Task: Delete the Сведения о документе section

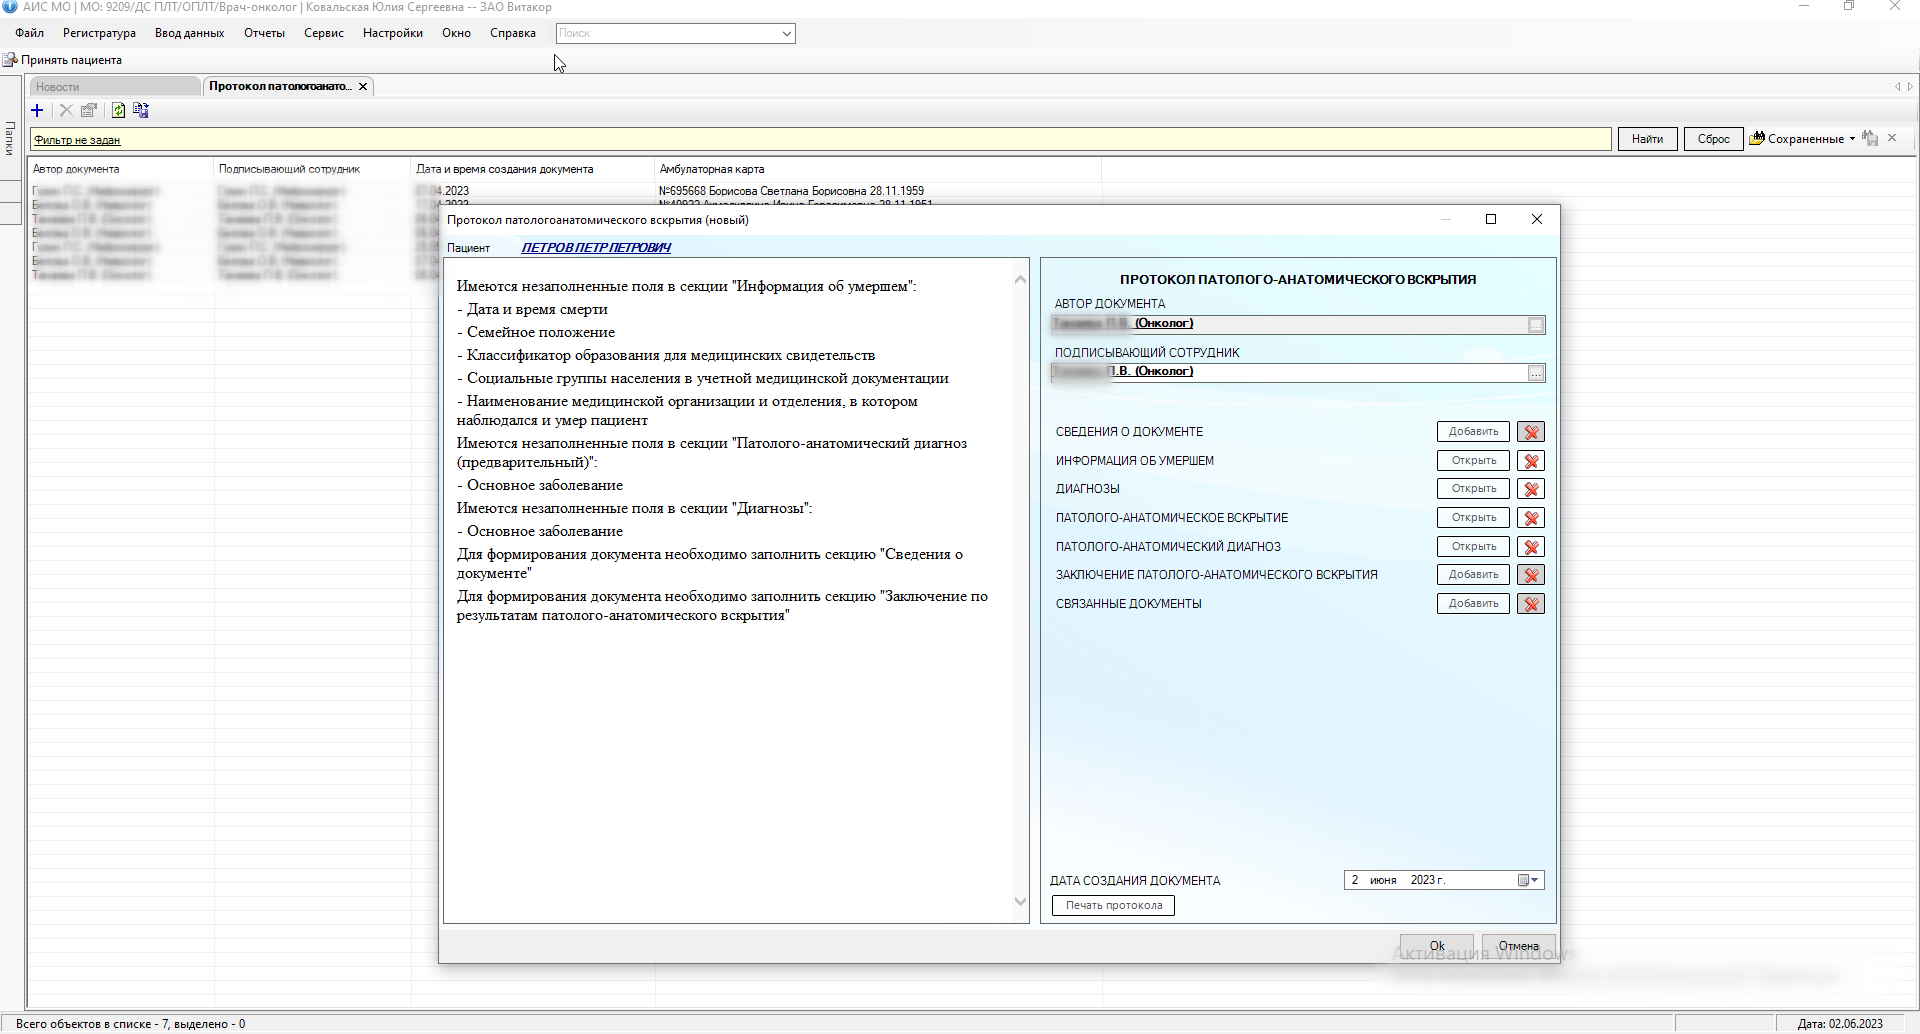Action: 1531,432
